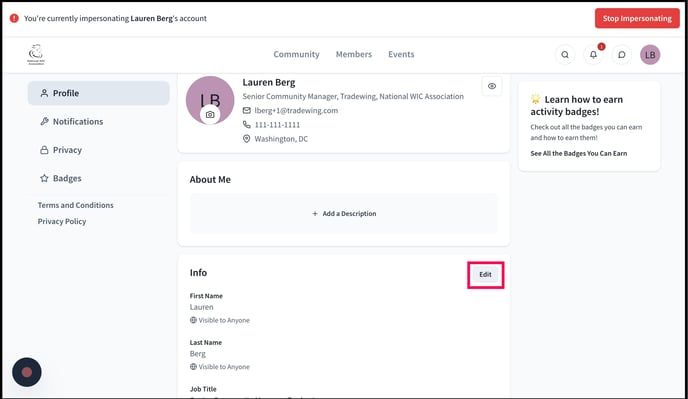Click the Stop Impersonating button
688x399 pixels.
pyautogui.click(x=637, y=18)
